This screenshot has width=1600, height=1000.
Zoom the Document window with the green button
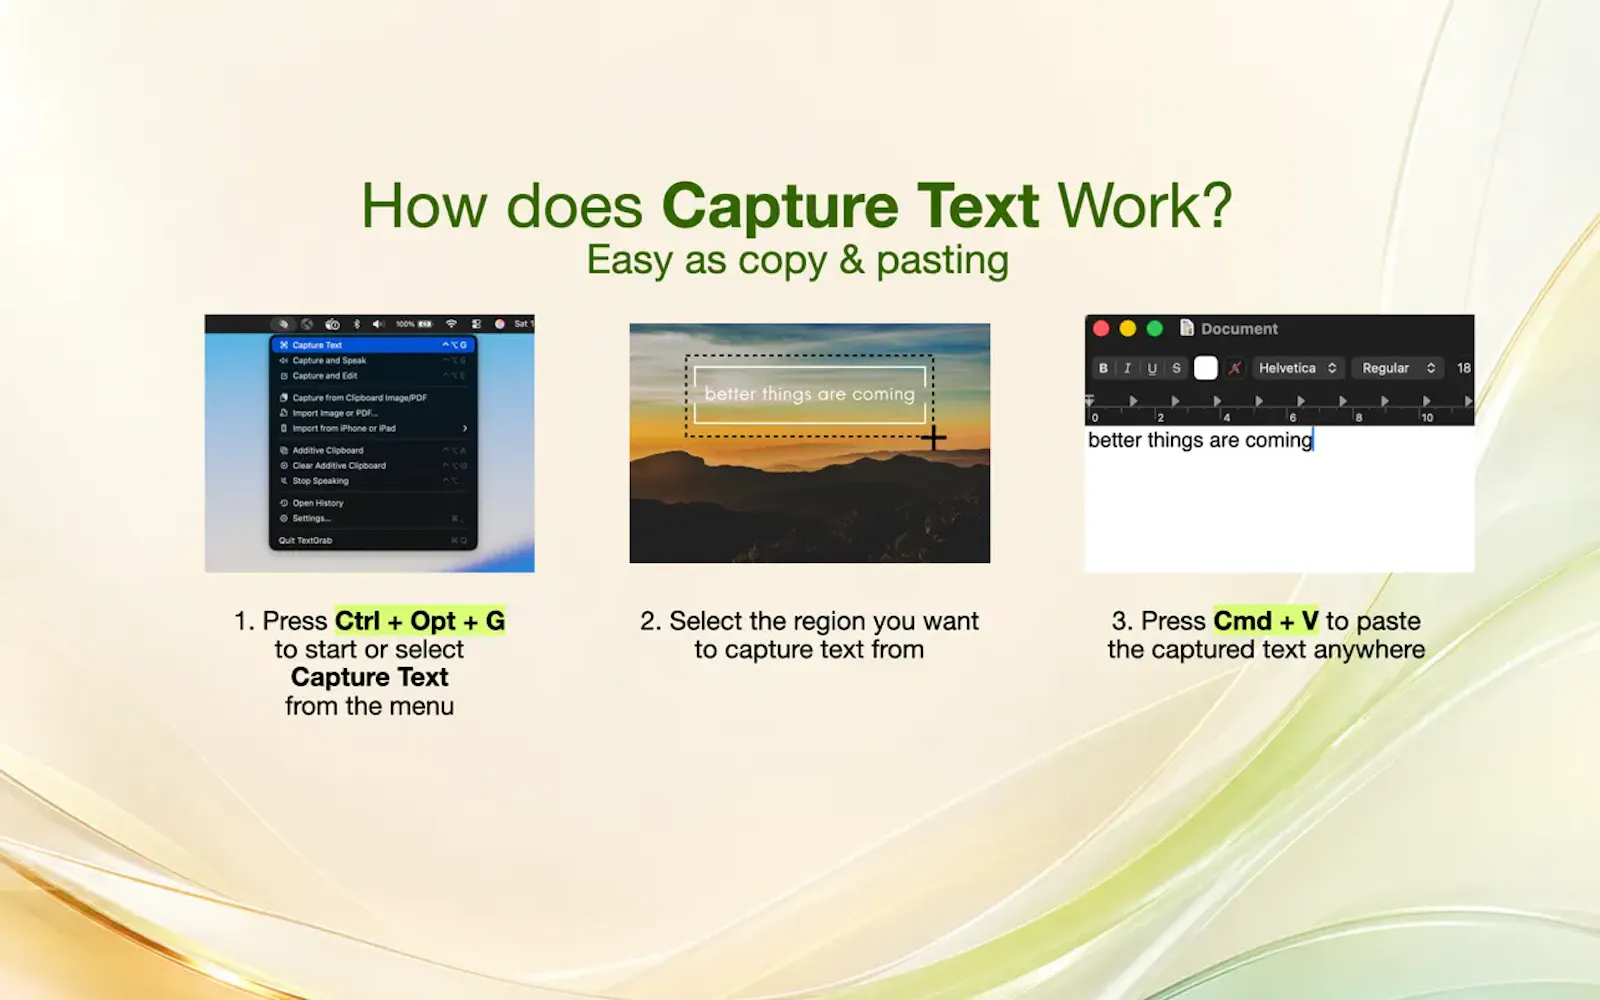(1155, 328)
